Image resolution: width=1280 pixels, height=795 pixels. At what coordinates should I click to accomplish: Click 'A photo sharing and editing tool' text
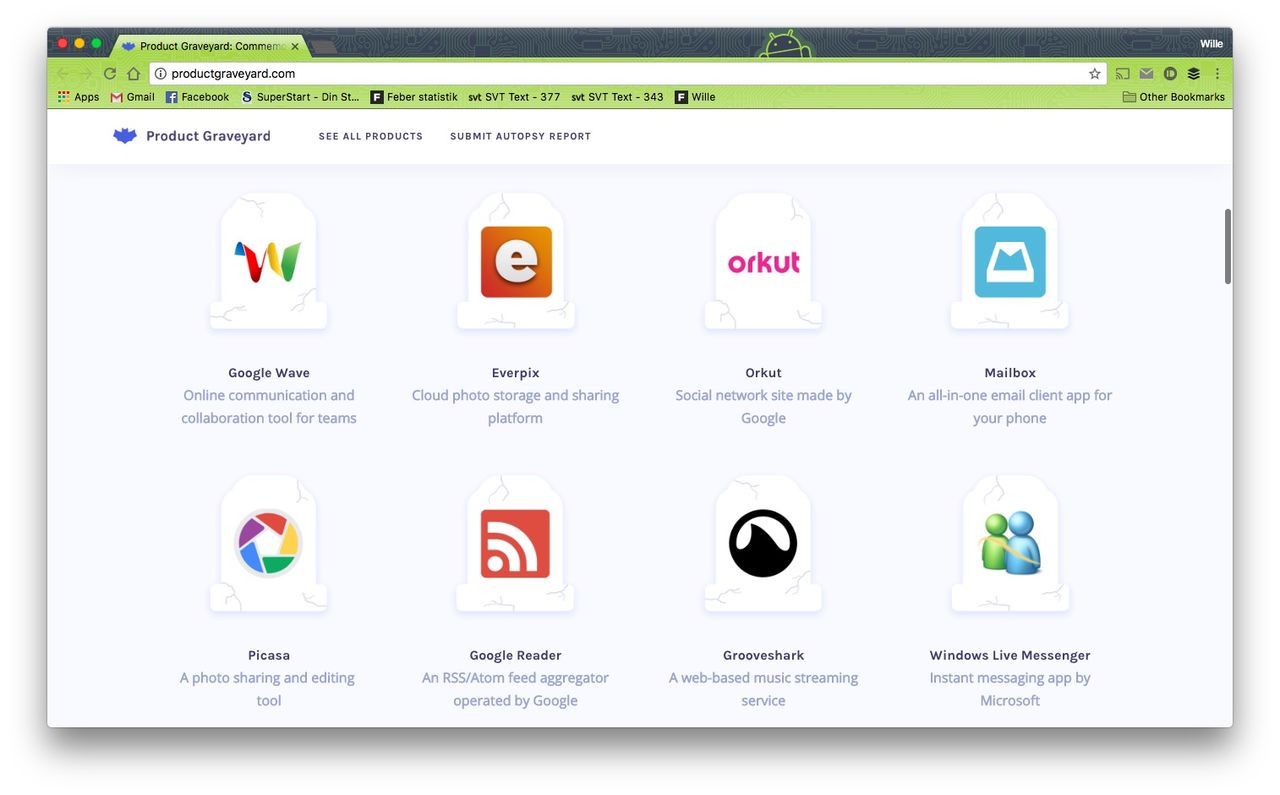269,689
